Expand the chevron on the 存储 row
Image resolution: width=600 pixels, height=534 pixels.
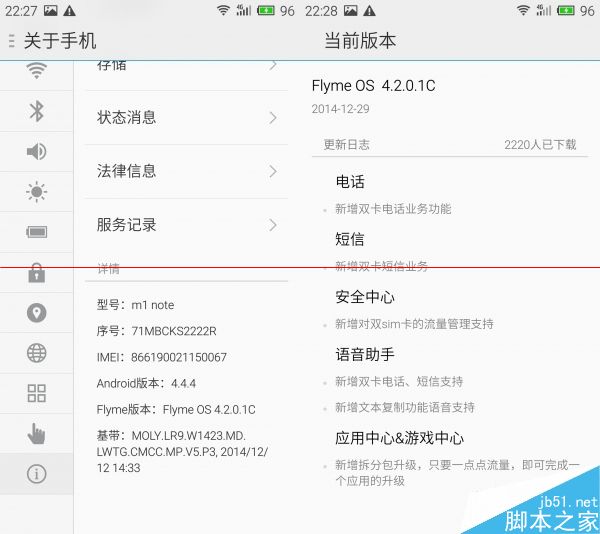coord(272,65)
